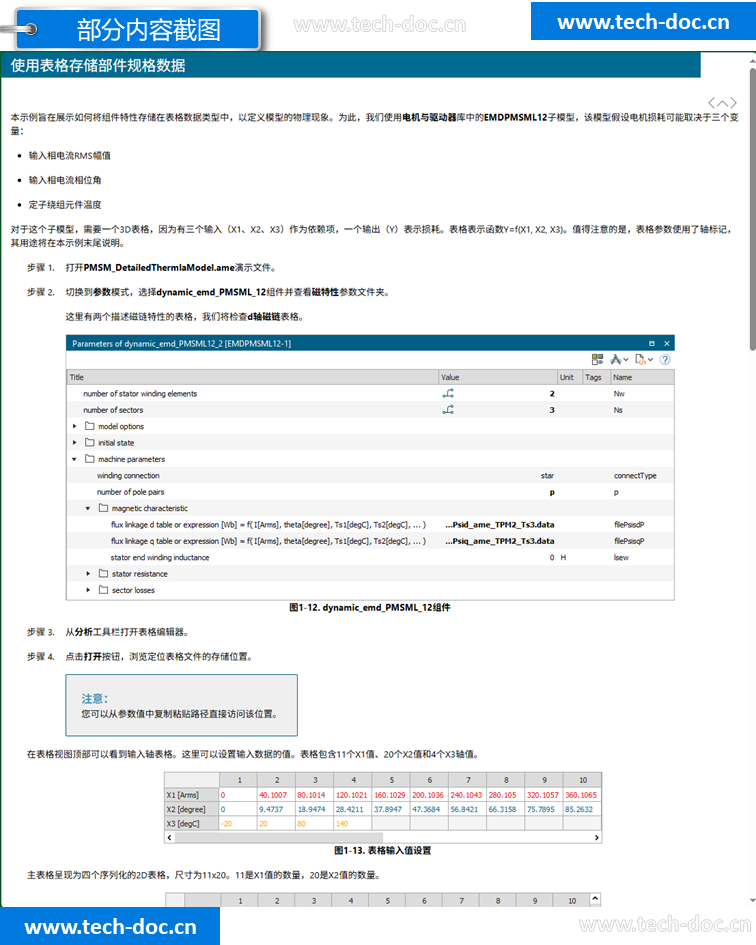Click the 9.4737 cell in X2 row
This screenshot has height=945, width=756.
click(276, 809)
